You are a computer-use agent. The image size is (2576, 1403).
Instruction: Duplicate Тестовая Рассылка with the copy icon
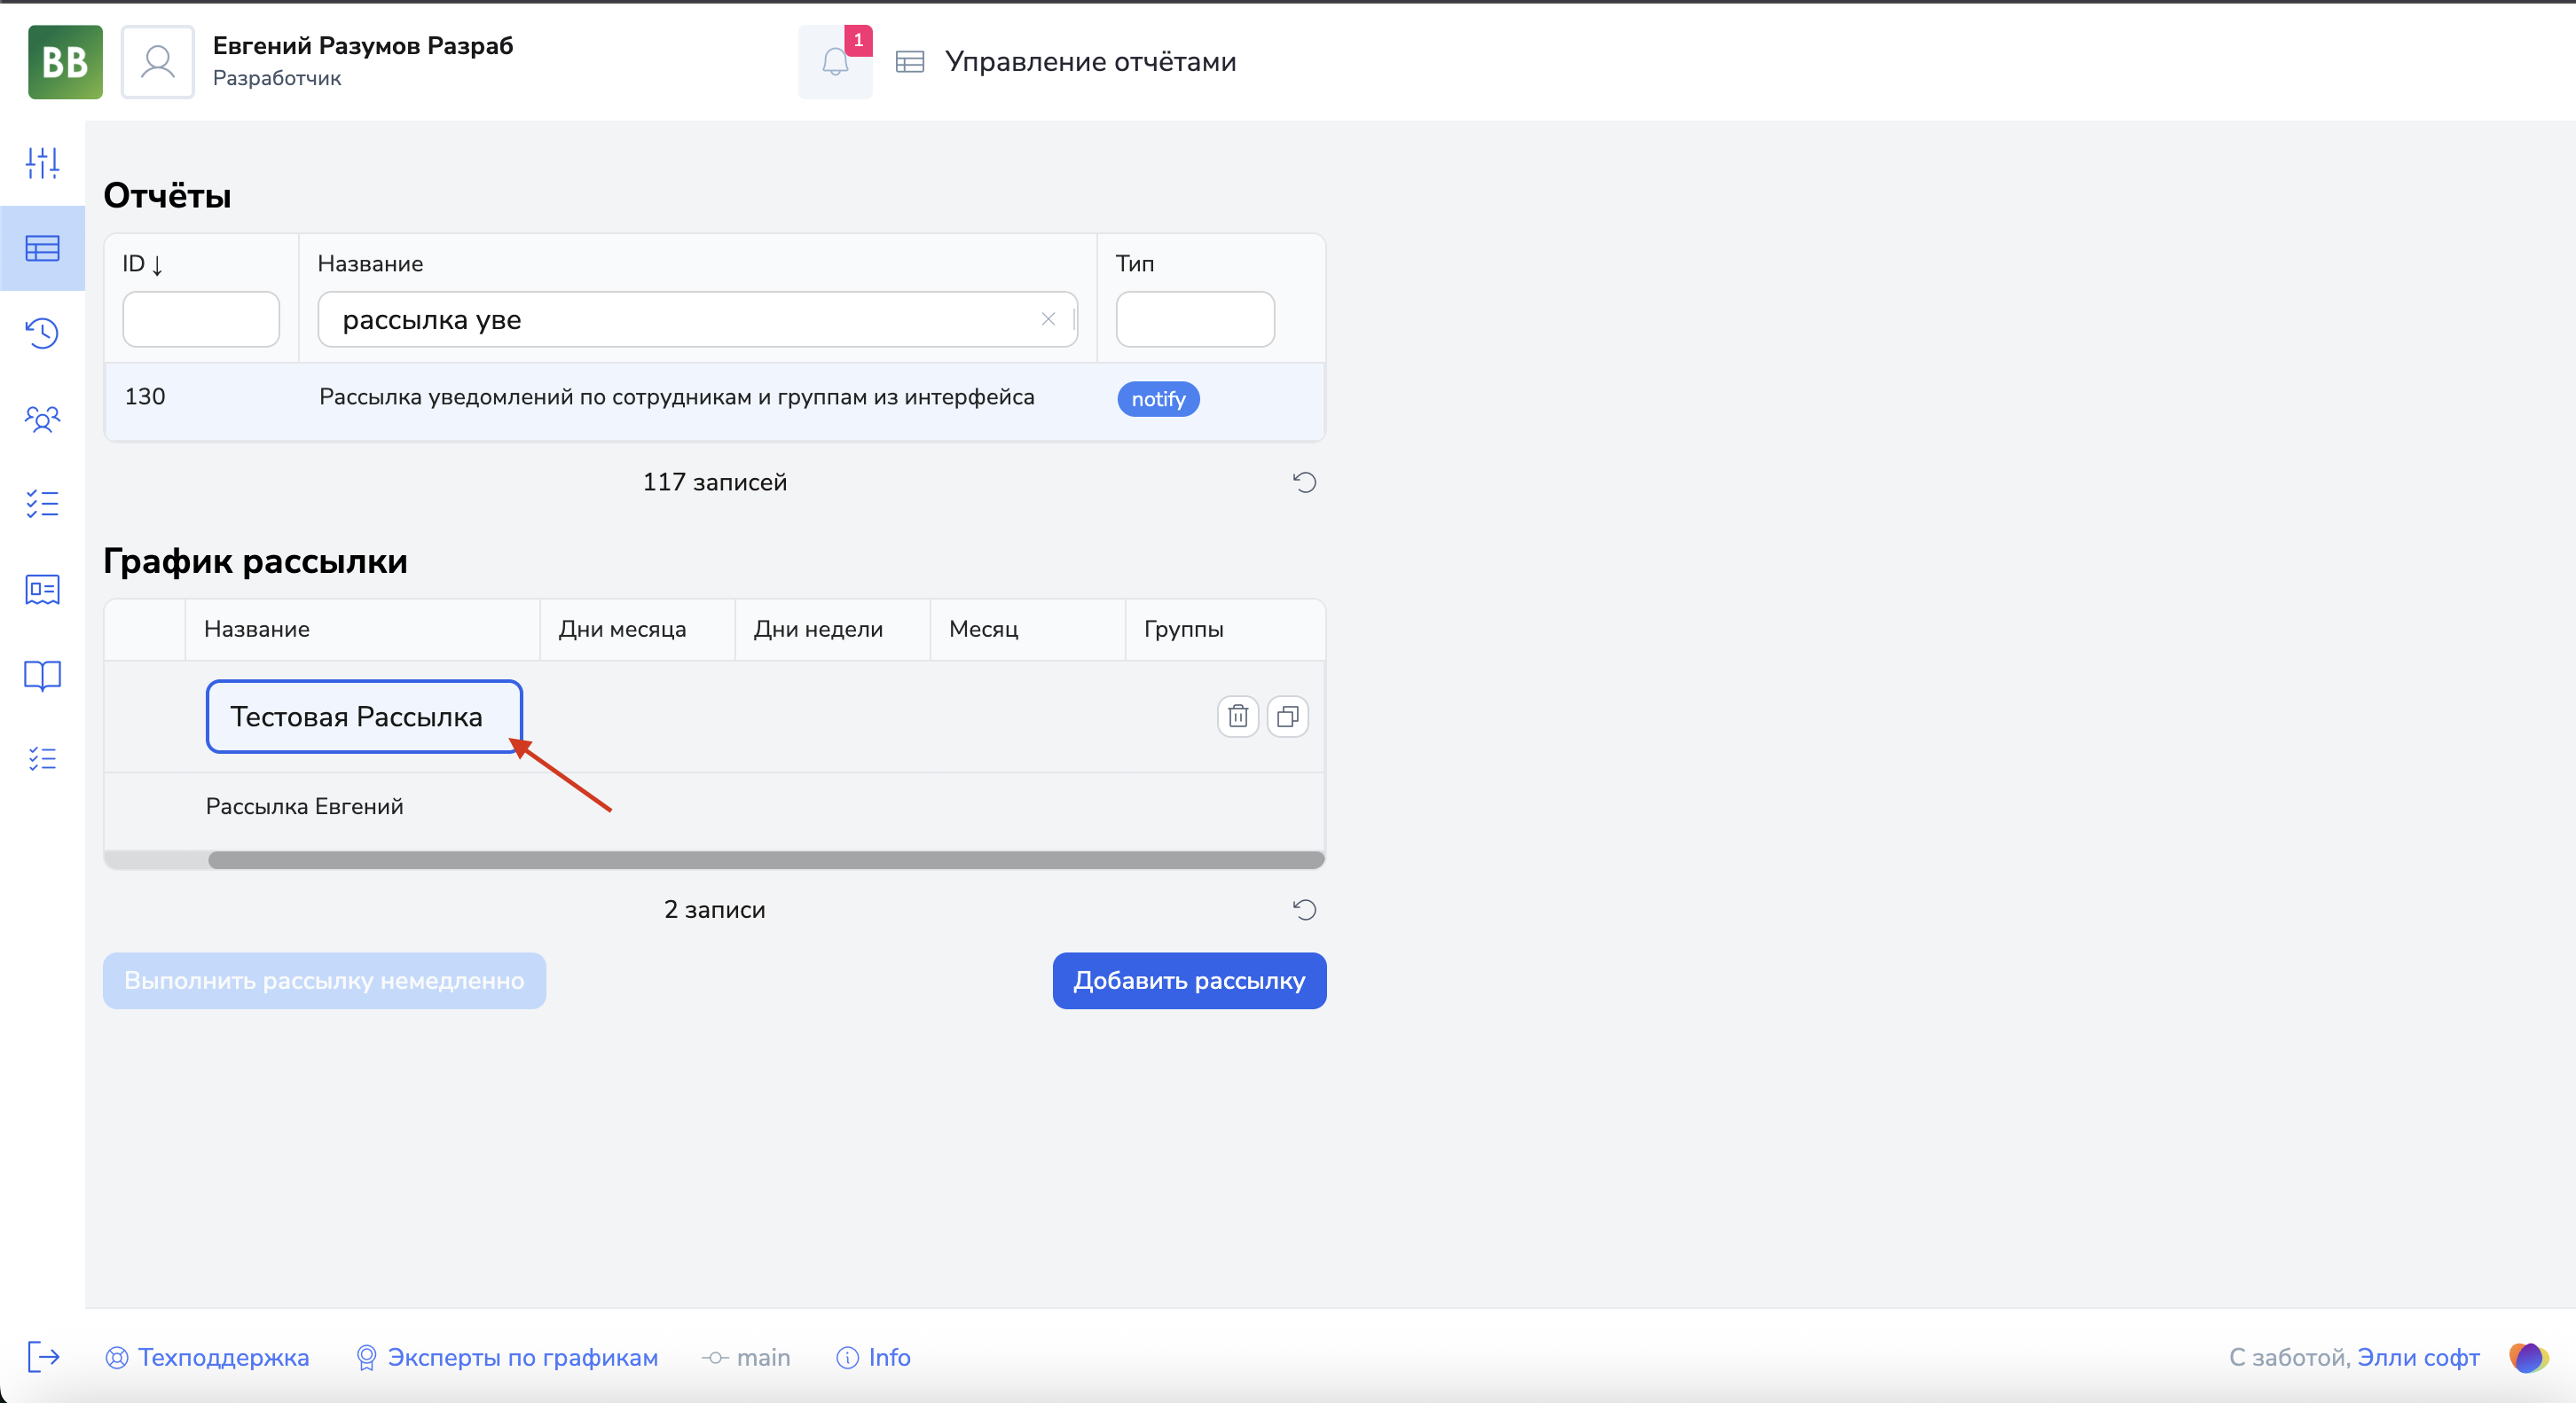(x=1288, y=716)
